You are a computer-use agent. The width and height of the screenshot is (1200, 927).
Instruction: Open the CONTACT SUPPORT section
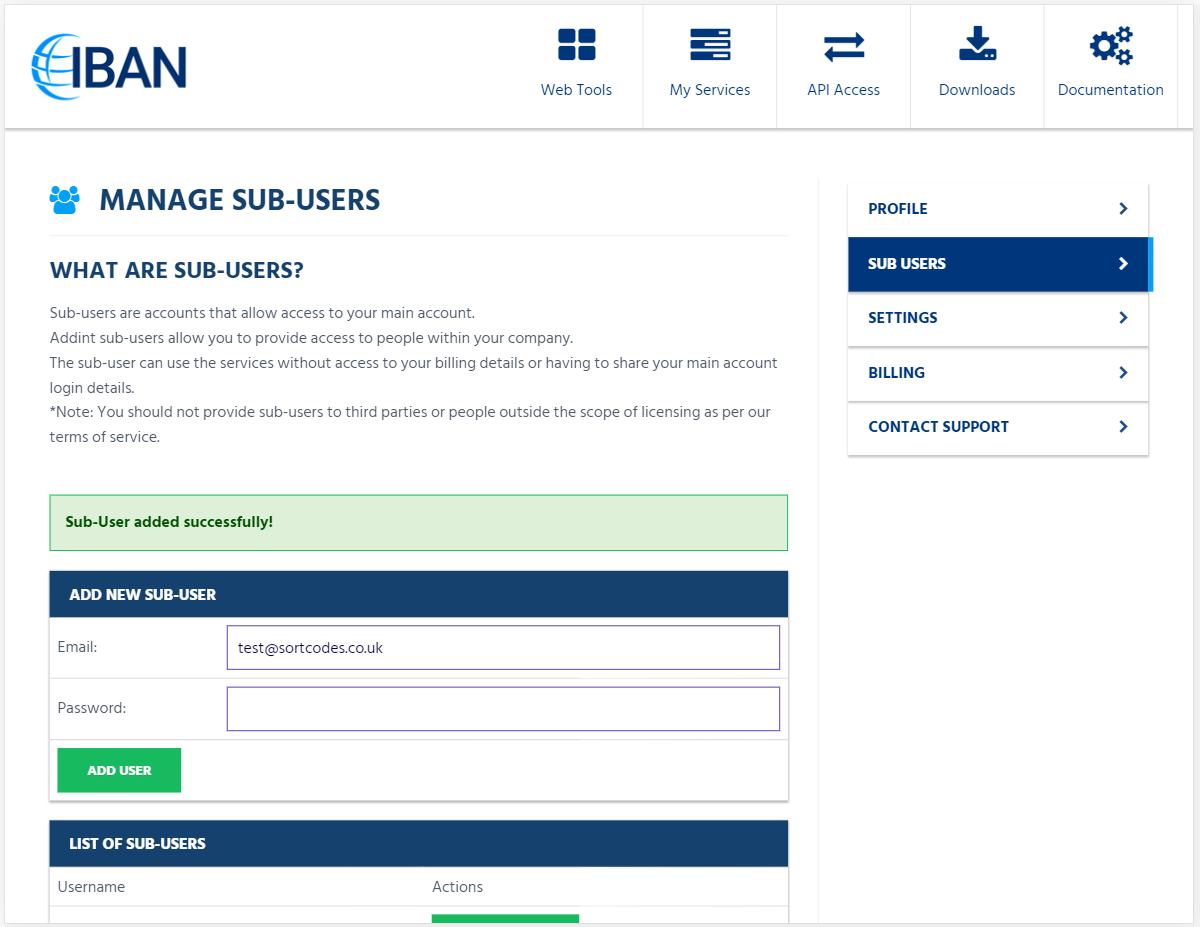click(997, 427)
